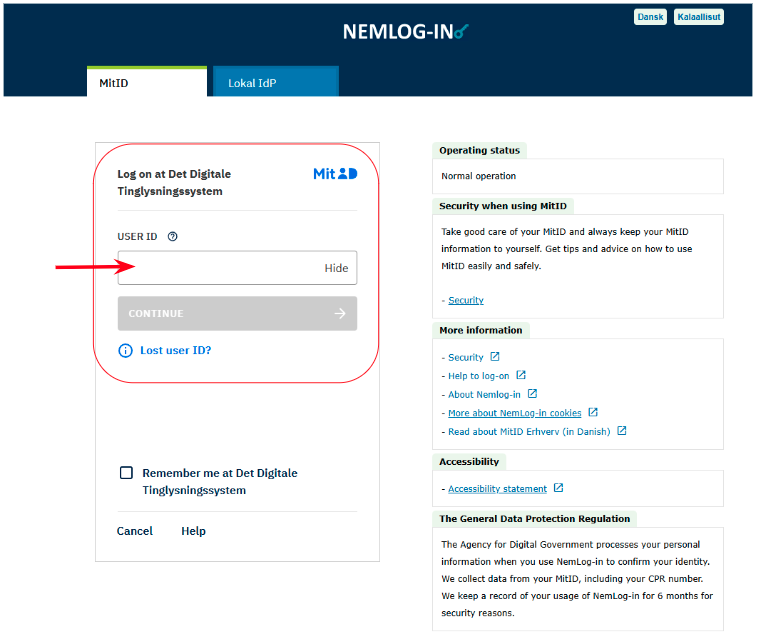Click external link icon beside Help to log-on
Viewport: 757px width, 638px height.
pyautogui.click(x=521, y=375)
